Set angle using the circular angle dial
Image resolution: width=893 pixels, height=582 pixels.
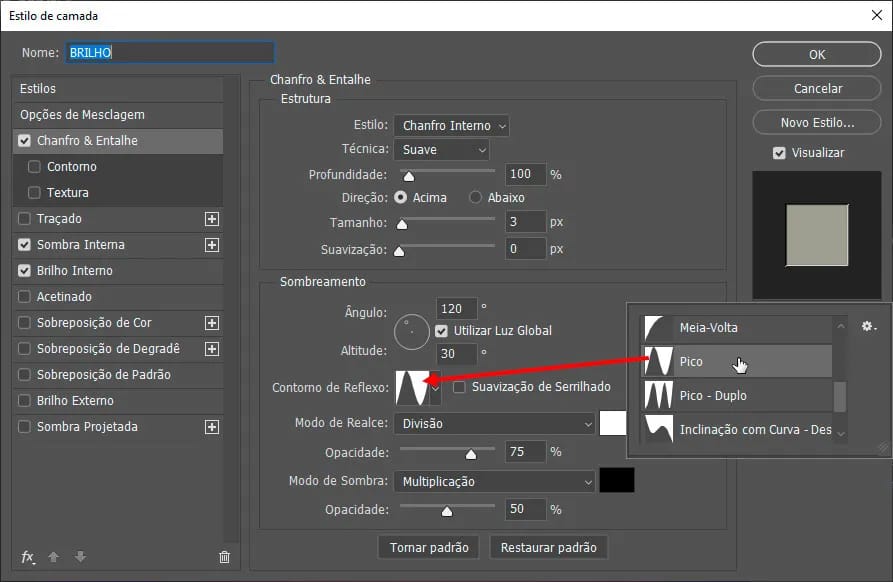(x=411, y=332)
